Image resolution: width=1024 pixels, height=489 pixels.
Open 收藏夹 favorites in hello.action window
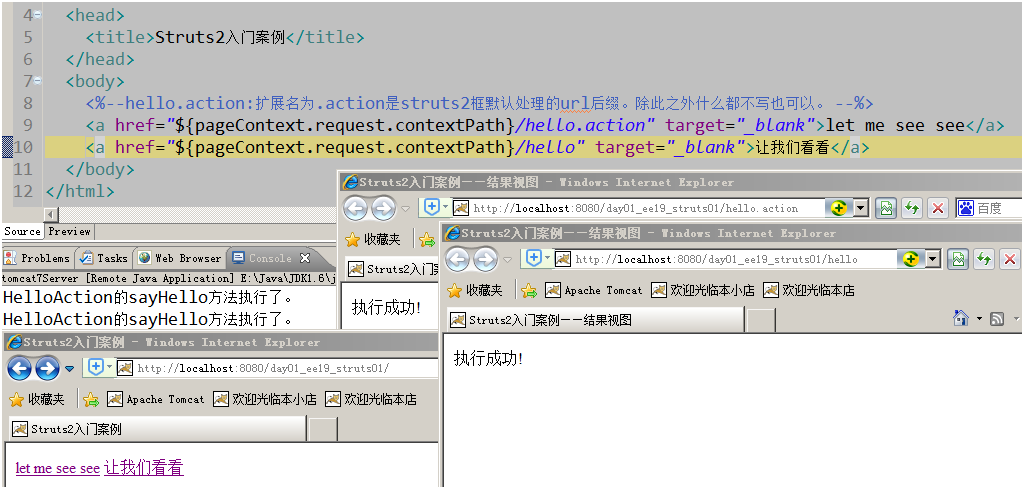click(x=372, y=240)
